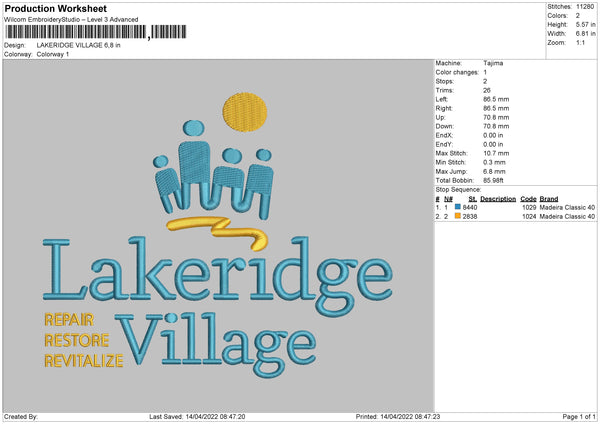Click 'Madeira Classic 40' brand in row 2
The height and width of the screenshot is (424, 600).
coord(567,217)
